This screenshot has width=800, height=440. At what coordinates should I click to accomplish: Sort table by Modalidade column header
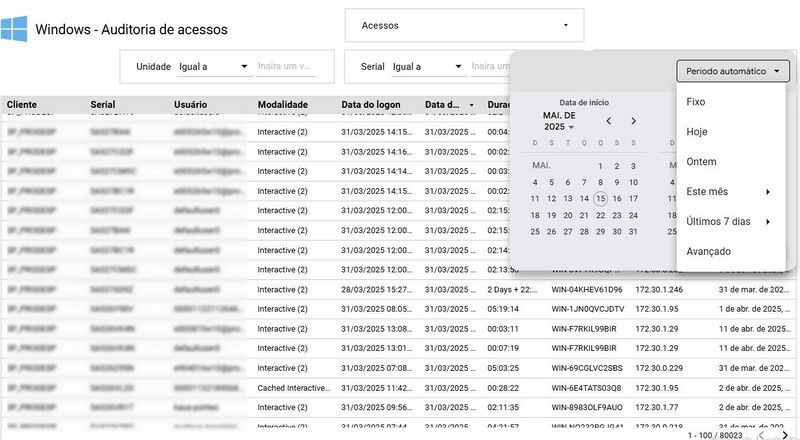coord(282,104)
